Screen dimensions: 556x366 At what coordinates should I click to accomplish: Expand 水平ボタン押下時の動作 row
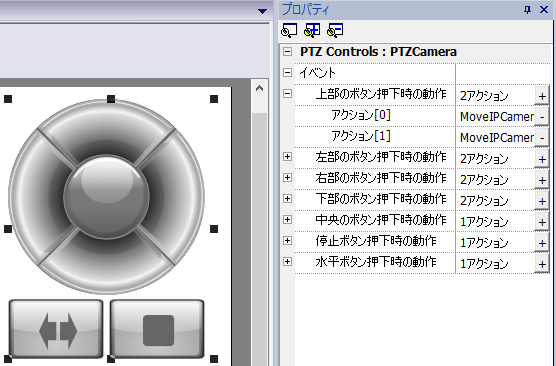[288, 261]
